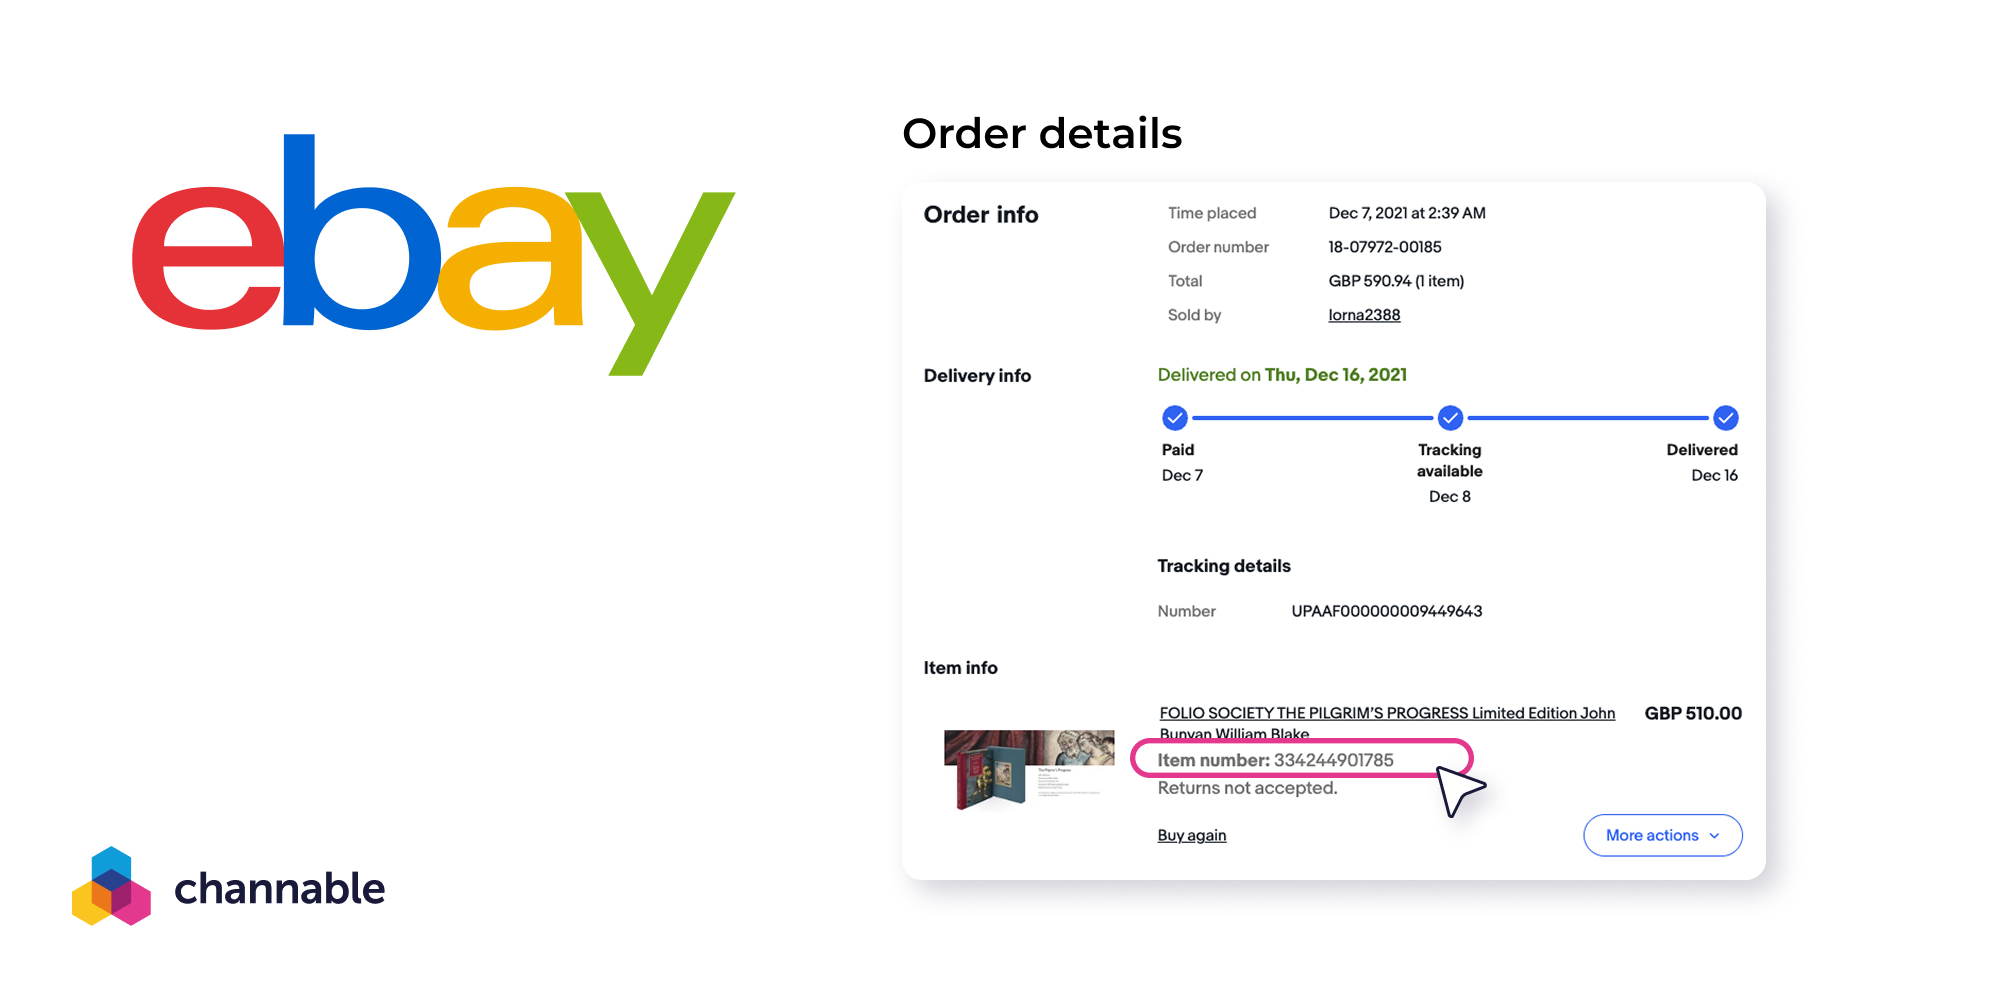Image resolution: width=2000 pixels, height=1000 pixels.
Task: Click the chevron in More actions
Action: (1715, 836)
